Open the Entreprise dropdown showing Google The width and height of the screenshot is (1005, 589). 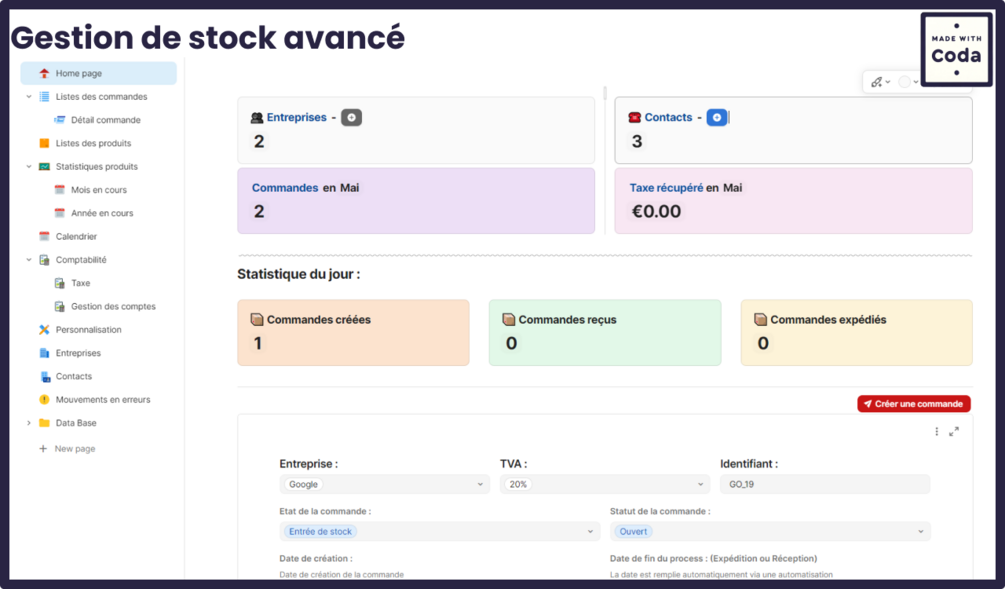coord(384,484)
